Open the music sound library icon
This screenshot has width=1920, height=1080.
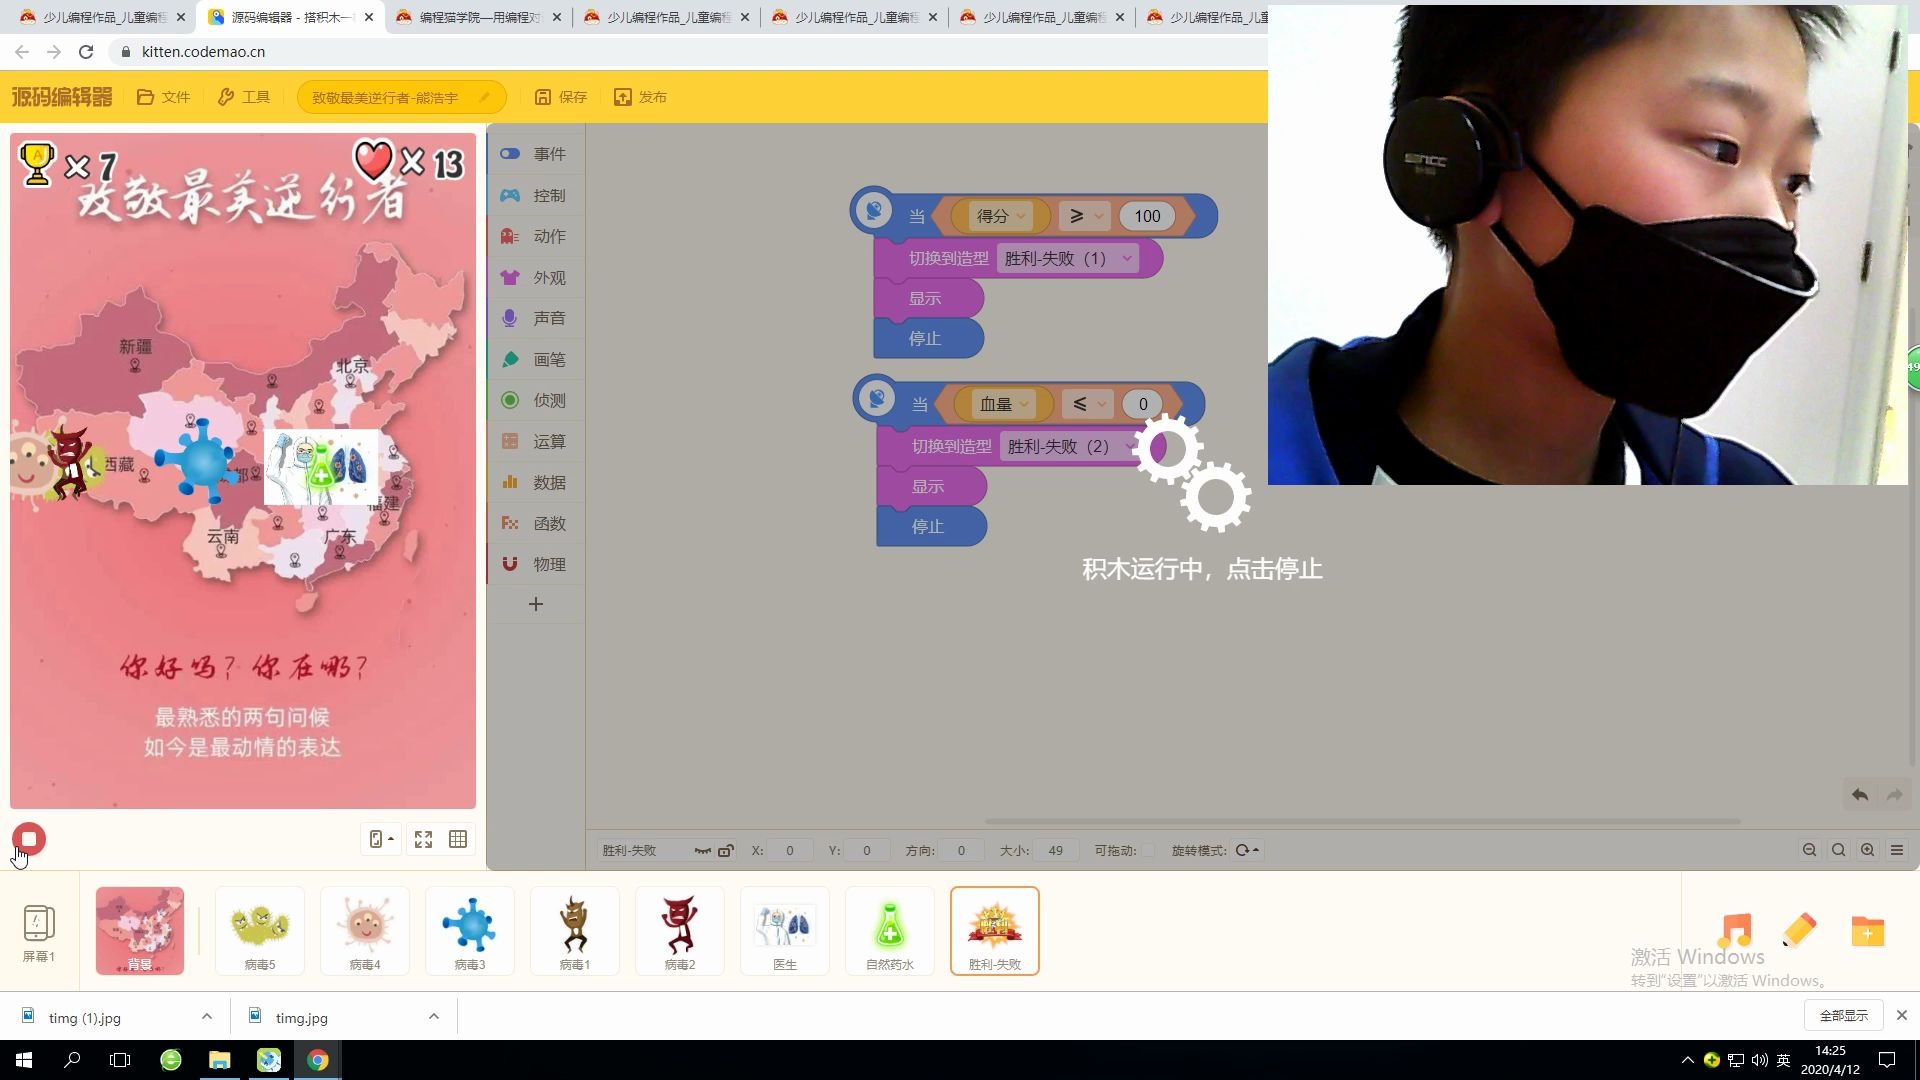click(1735, 930)
